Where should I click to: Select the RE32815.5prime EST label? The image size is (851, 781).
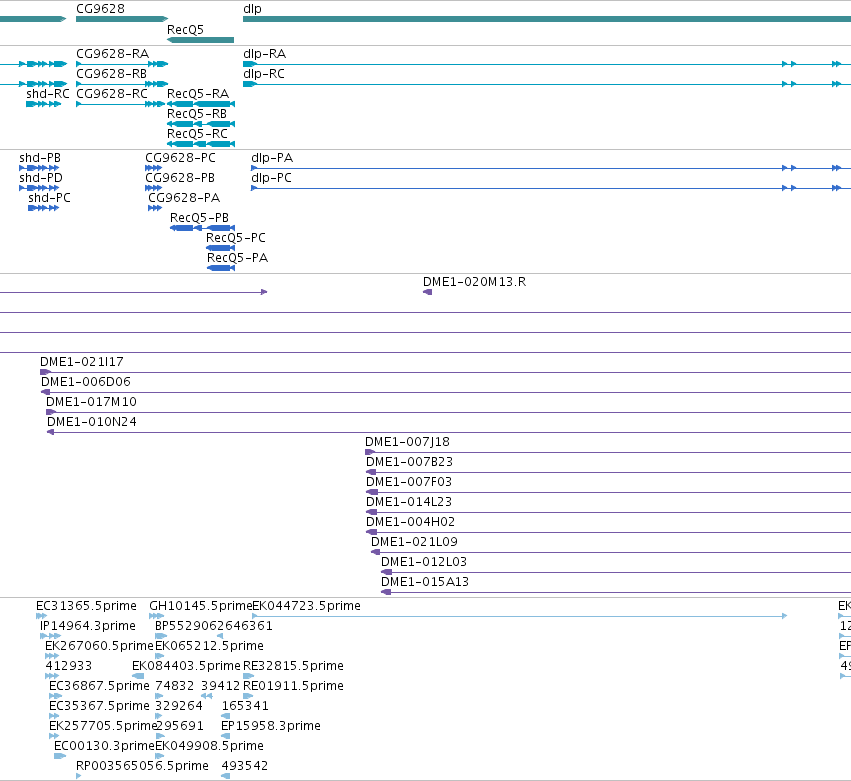(x=293, y=666)
